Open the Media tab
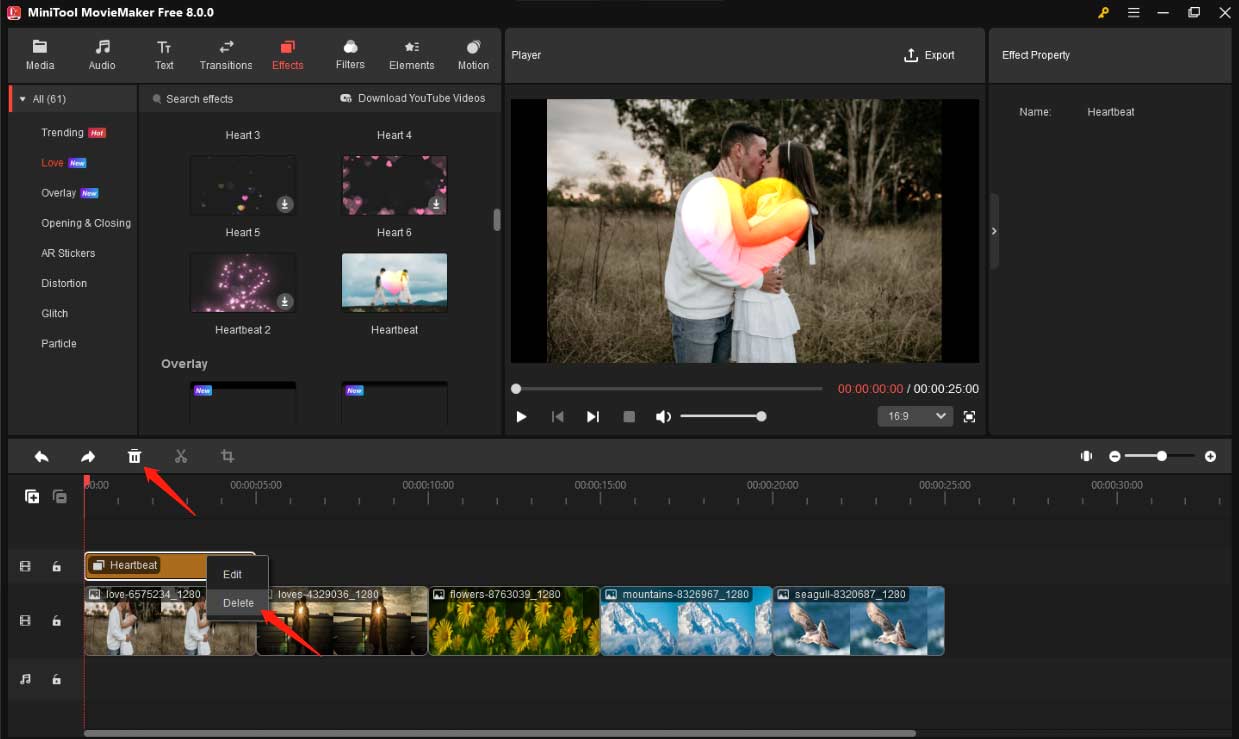The height and width of the screenshot is (739, 1239). [40, 55]
